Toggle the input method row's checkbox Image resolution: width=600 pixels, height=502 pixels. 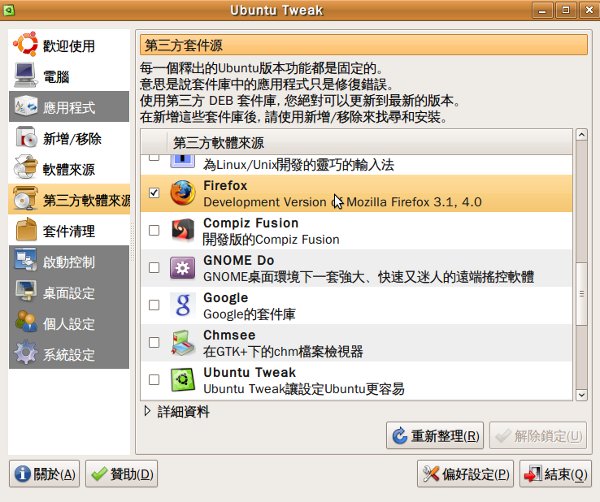tap(154, 157)
